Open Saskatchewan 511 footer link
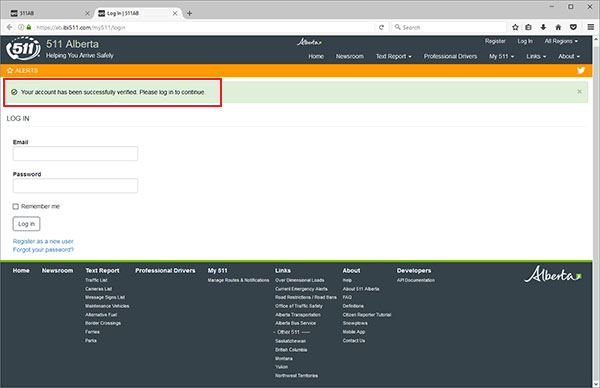This screenshot has width=600, height=388. 290,341
